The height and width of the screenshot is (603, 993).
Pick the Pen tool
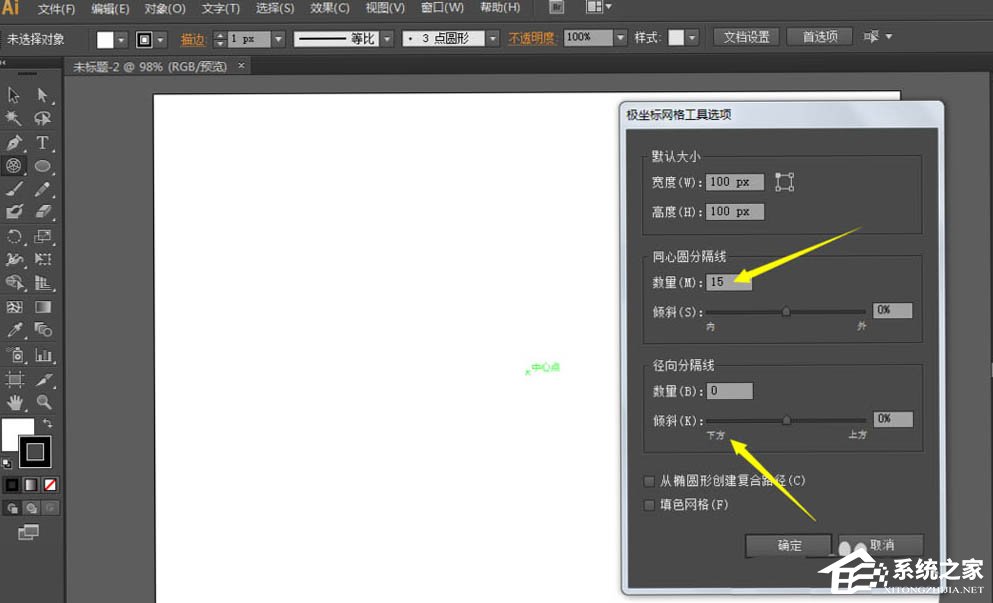coord(13,143)
